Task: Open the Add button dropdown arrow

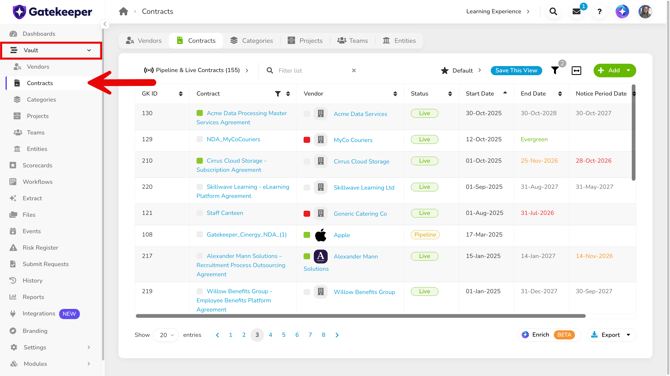Action: [628, 70]
